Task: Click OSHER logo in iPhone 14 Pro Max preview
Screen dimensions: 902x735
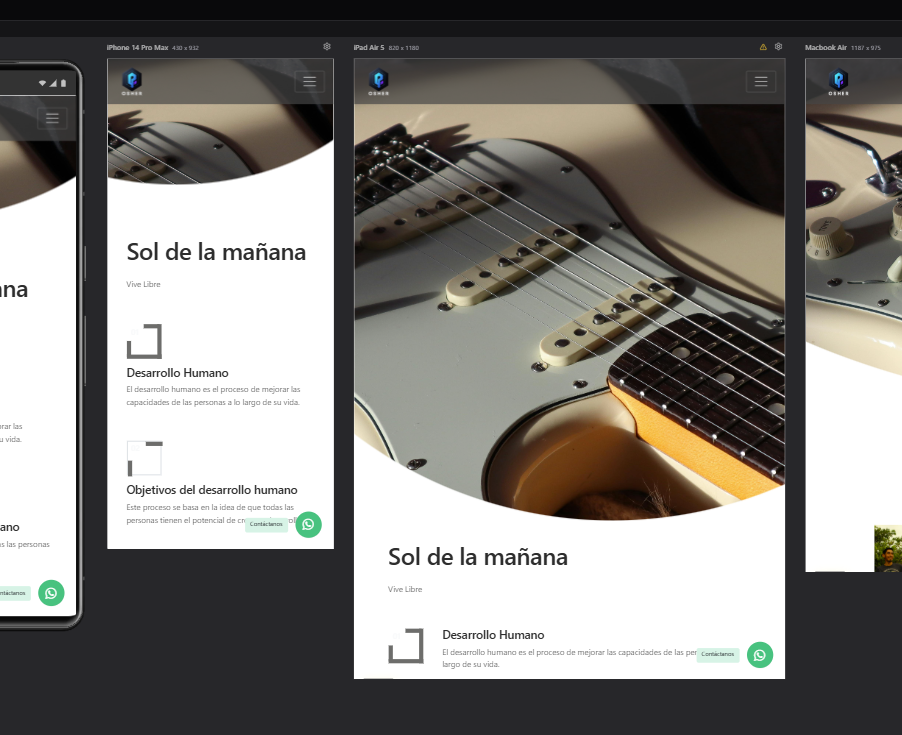Action: pos(132,82)
